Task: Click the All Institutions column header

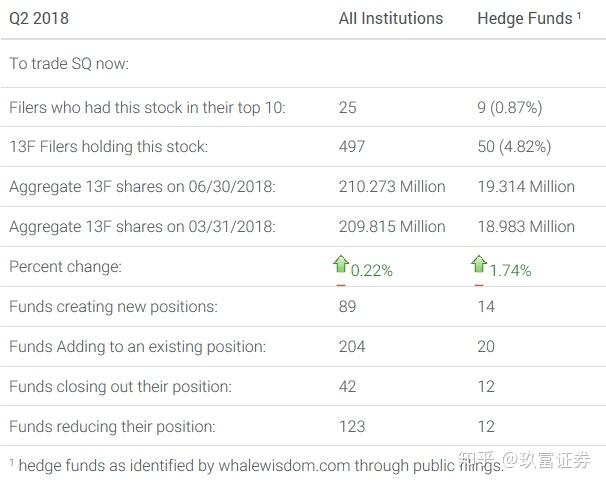Action: point(390,19)
